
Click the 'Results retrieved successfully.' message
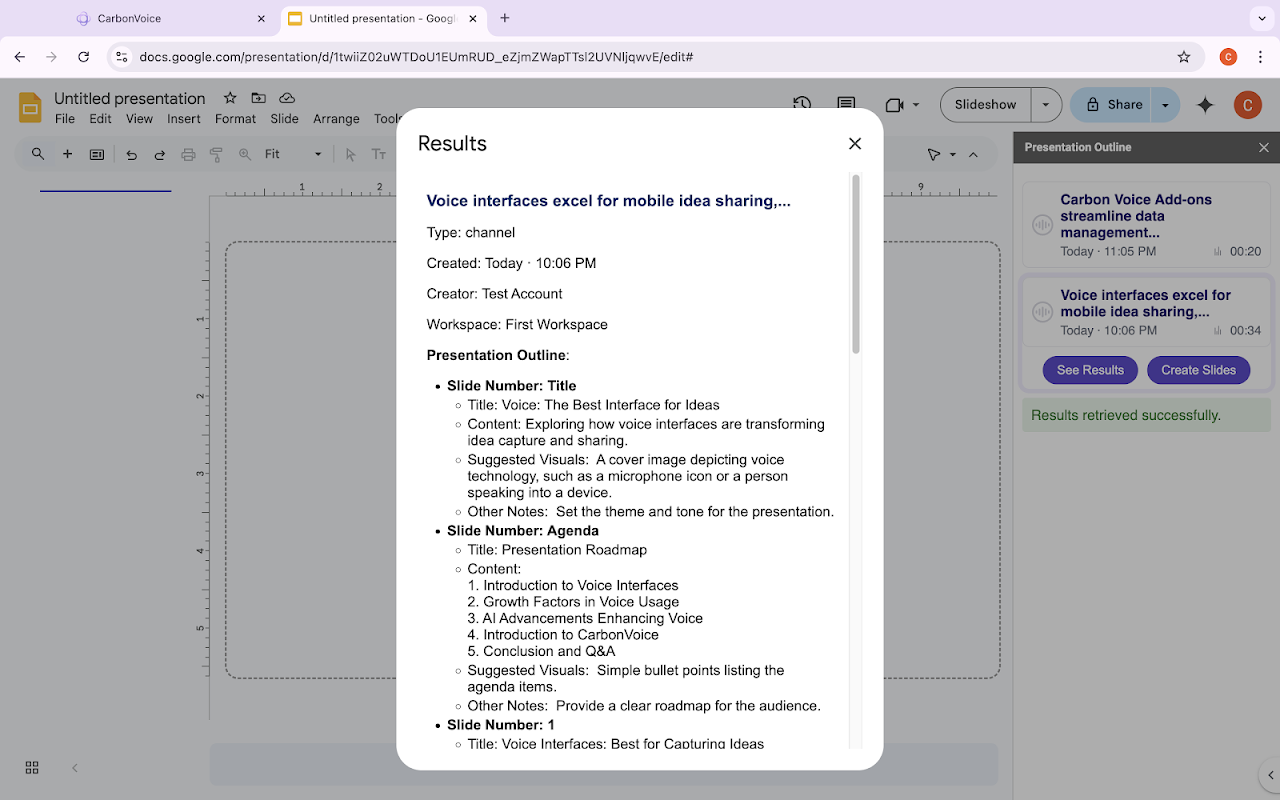point(1126,415)
